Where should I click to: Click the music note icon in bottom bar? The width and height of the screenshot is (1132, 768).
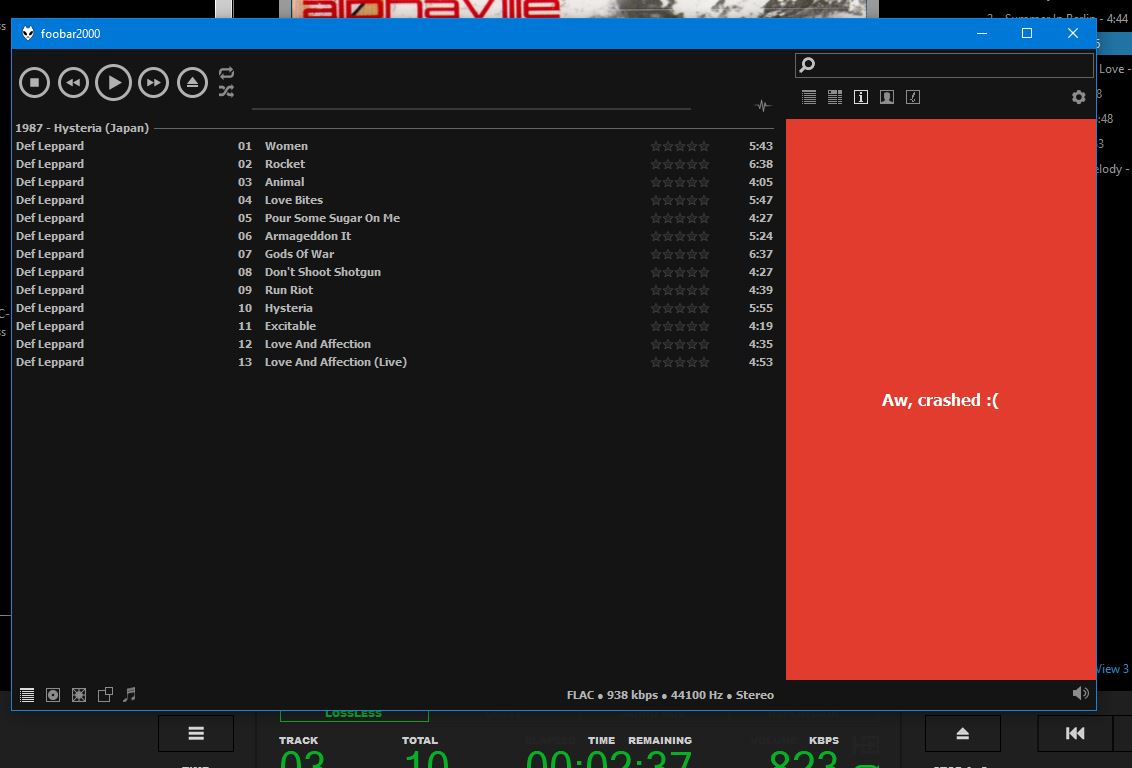[129, 694]
